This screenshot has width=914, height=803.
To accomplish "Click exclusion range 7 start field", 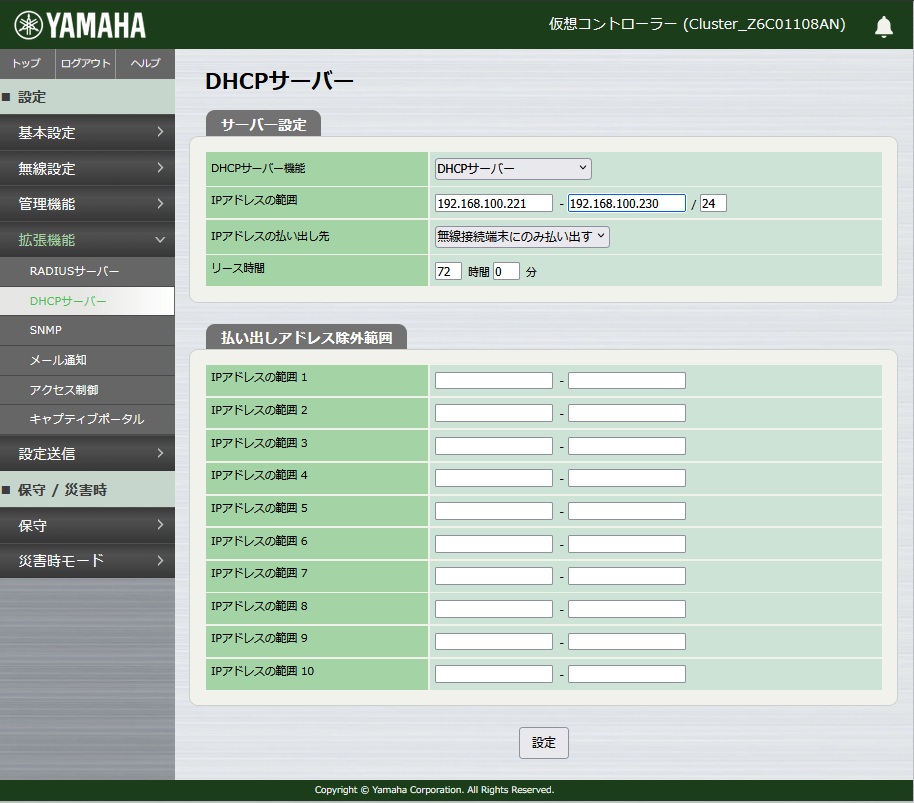I will pyautogui.click(x=494, y=576).
